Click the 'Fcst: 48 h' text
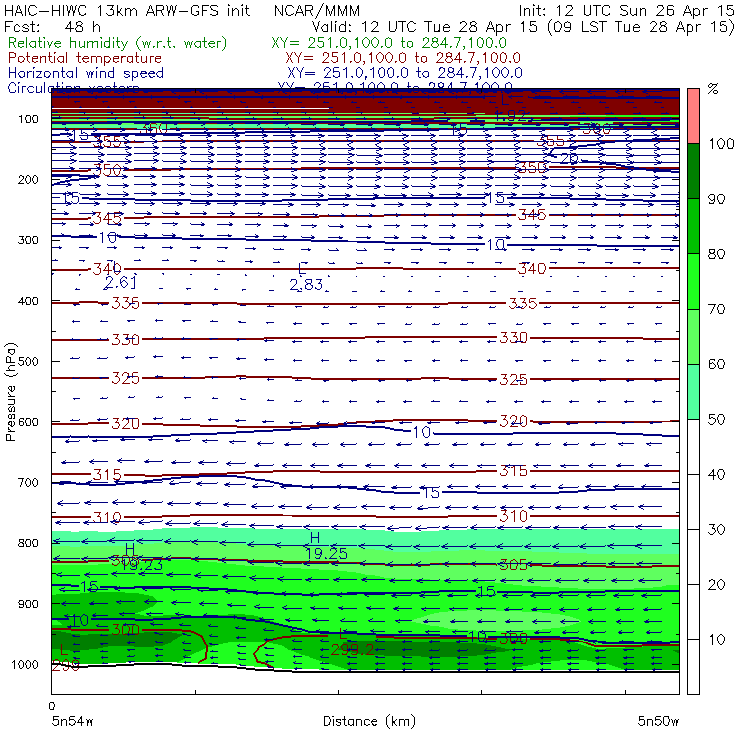Screen dimensions: 740x740 point(52,27)
